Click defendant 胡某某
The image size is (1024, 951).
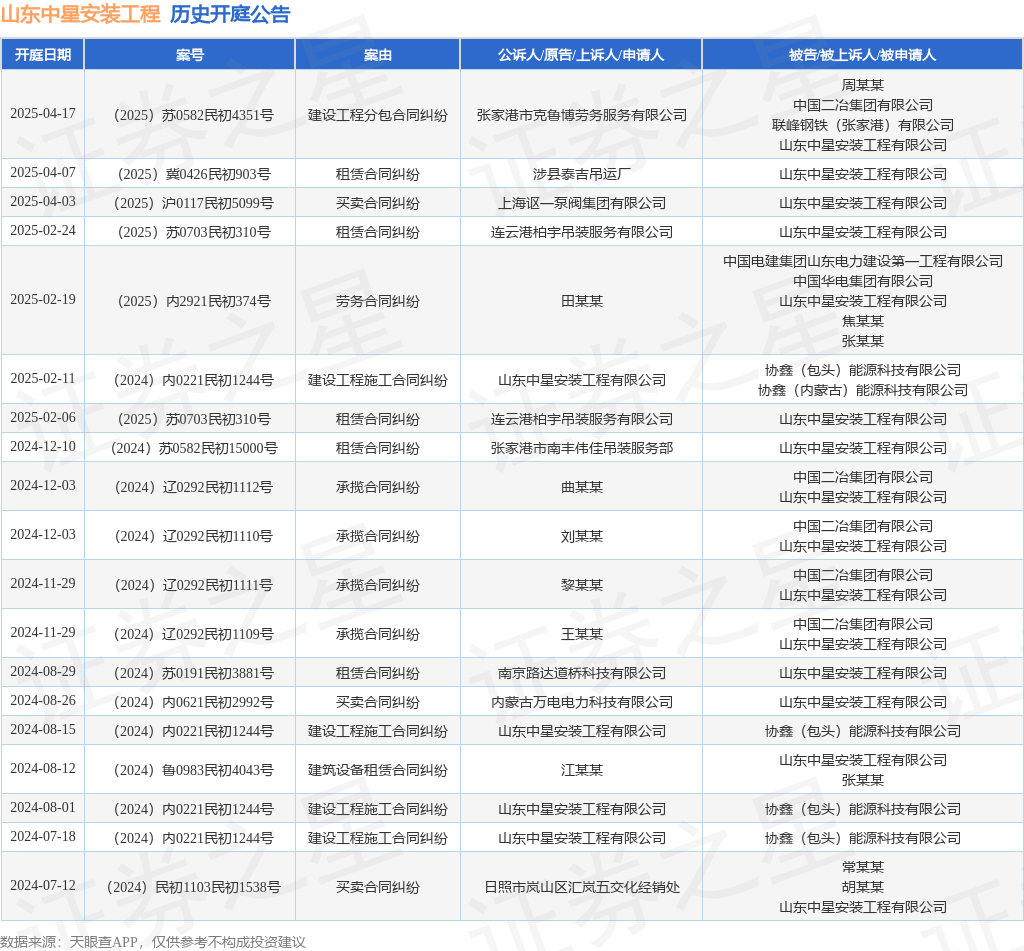click(x=863, y=887)
